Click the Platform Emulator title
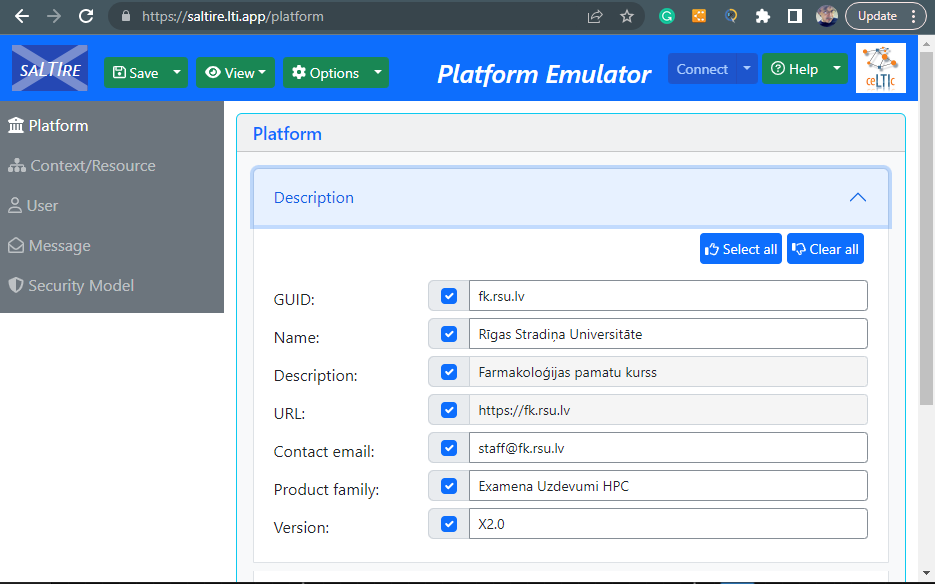 pos(544,75)
